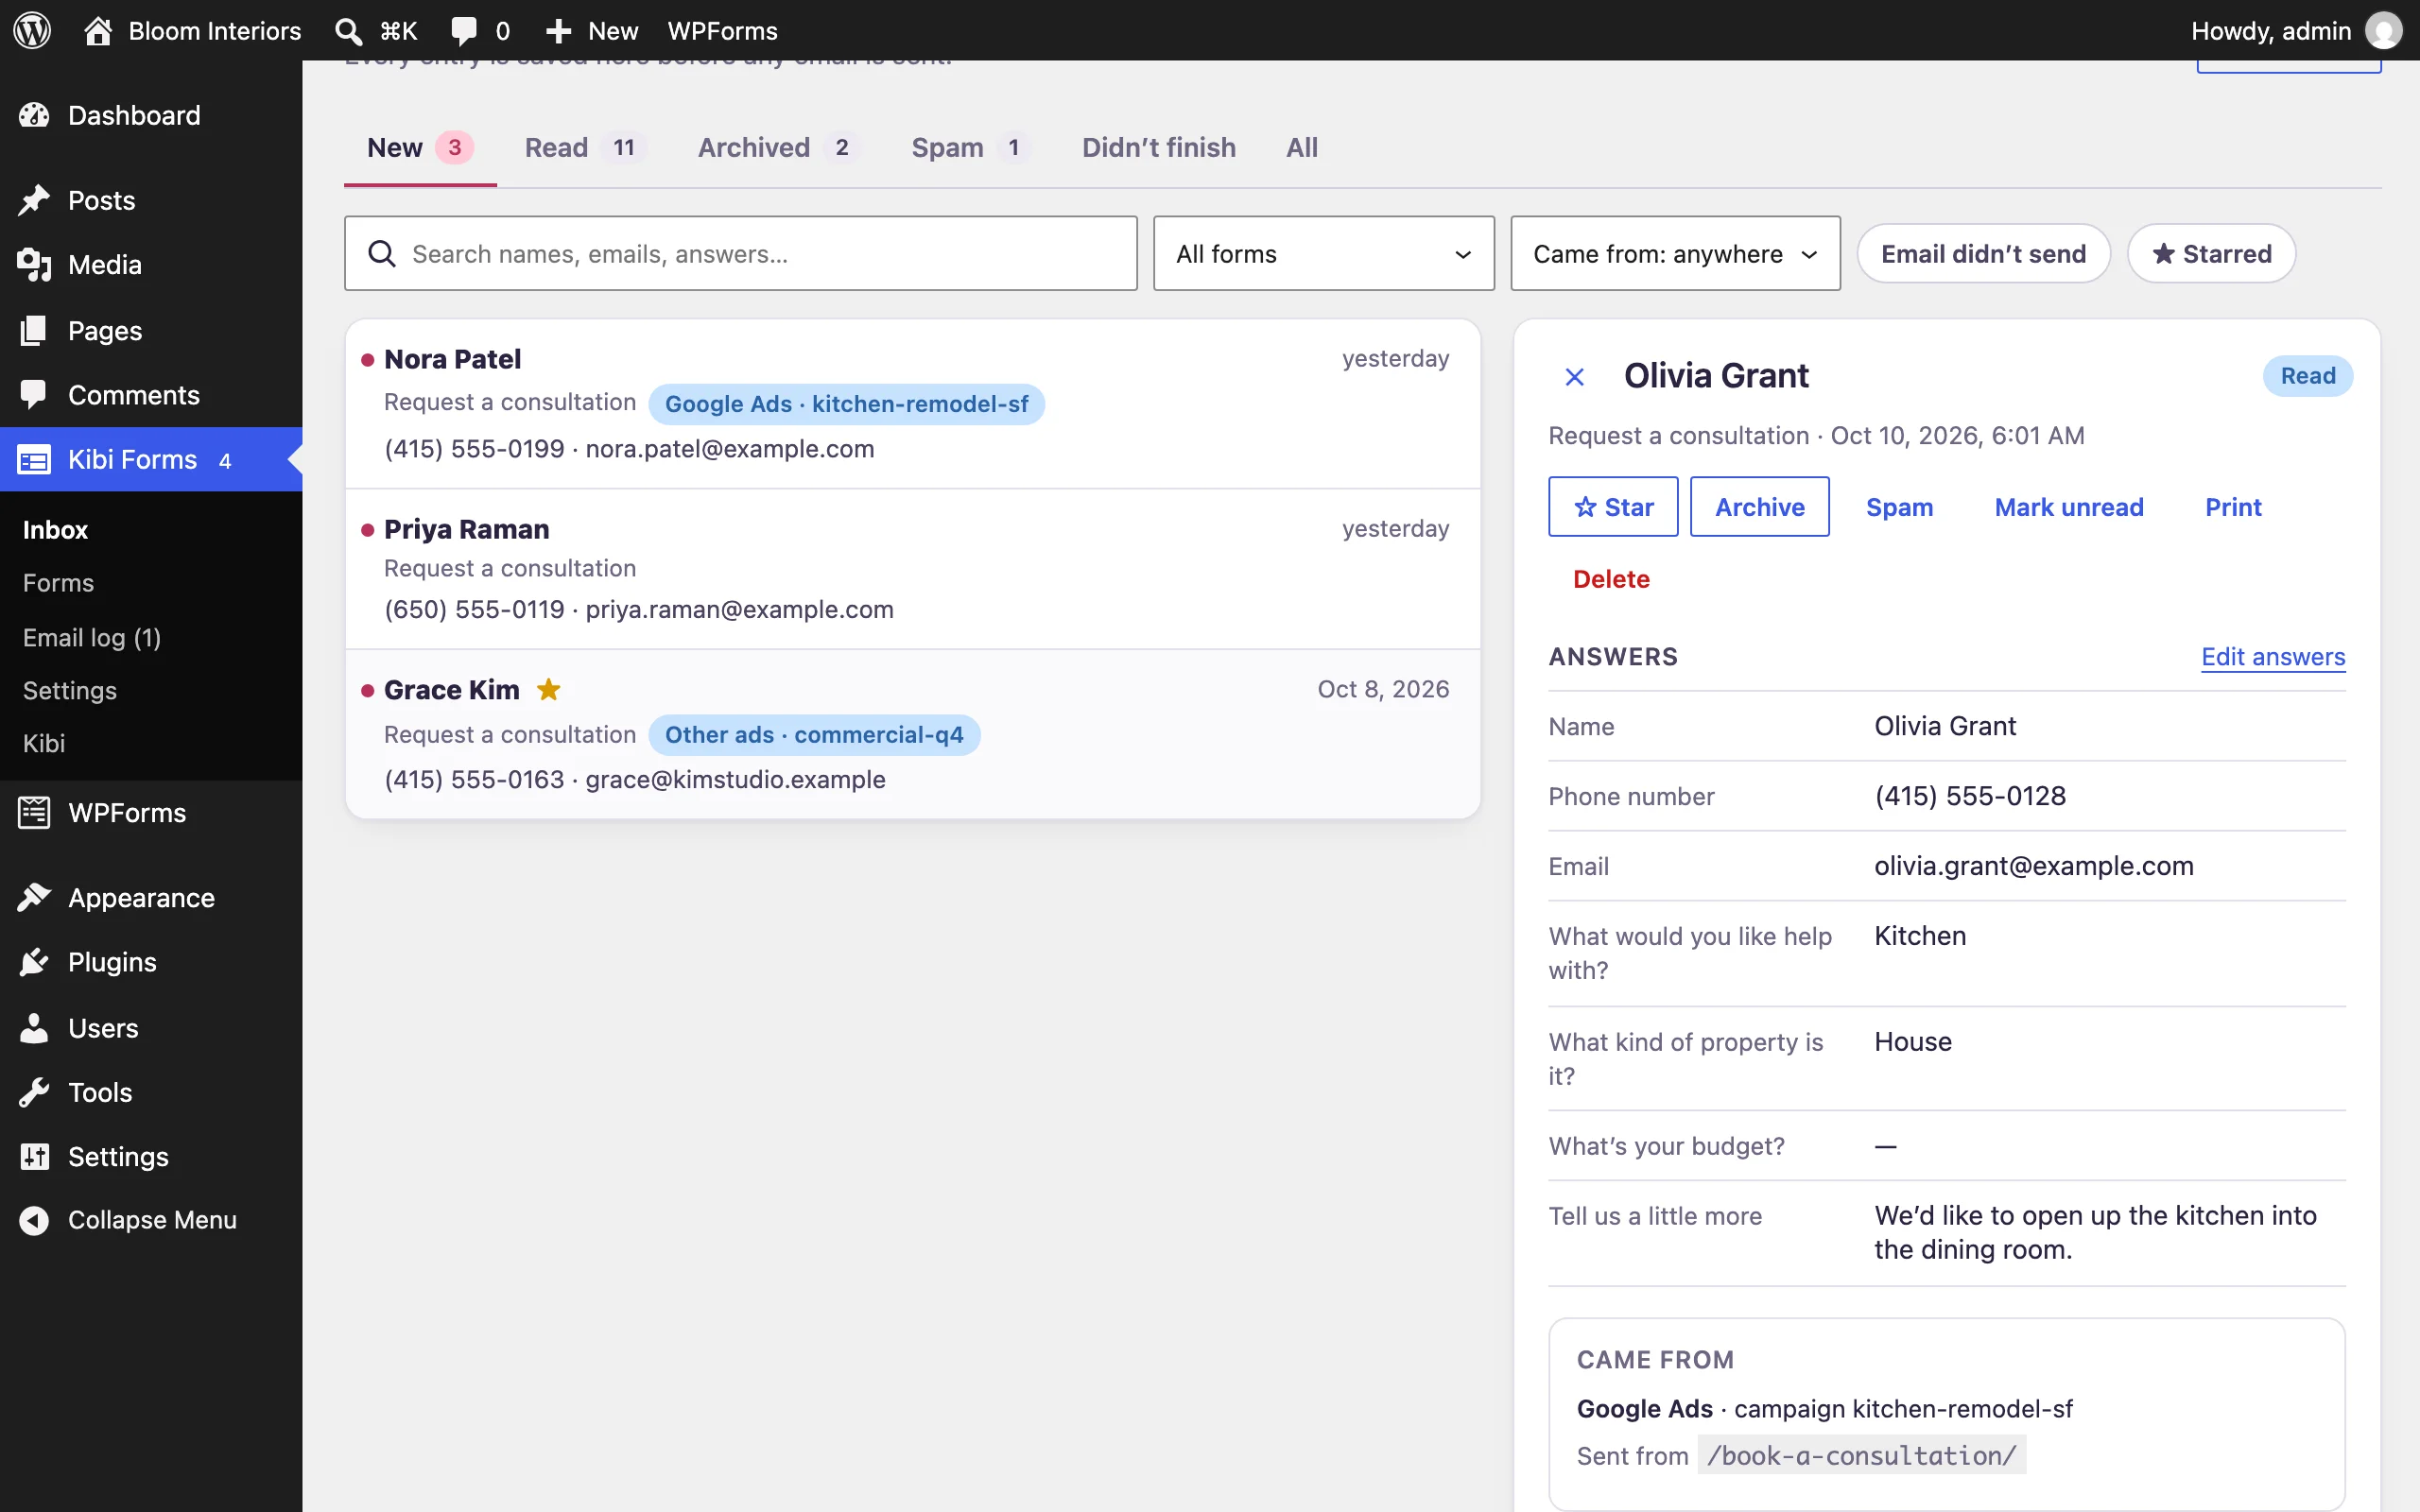Viewport: 2420px width, 1512px height.
Task: Open the Media library menu item
Action: pyautogui.click(x=151, y=265)
